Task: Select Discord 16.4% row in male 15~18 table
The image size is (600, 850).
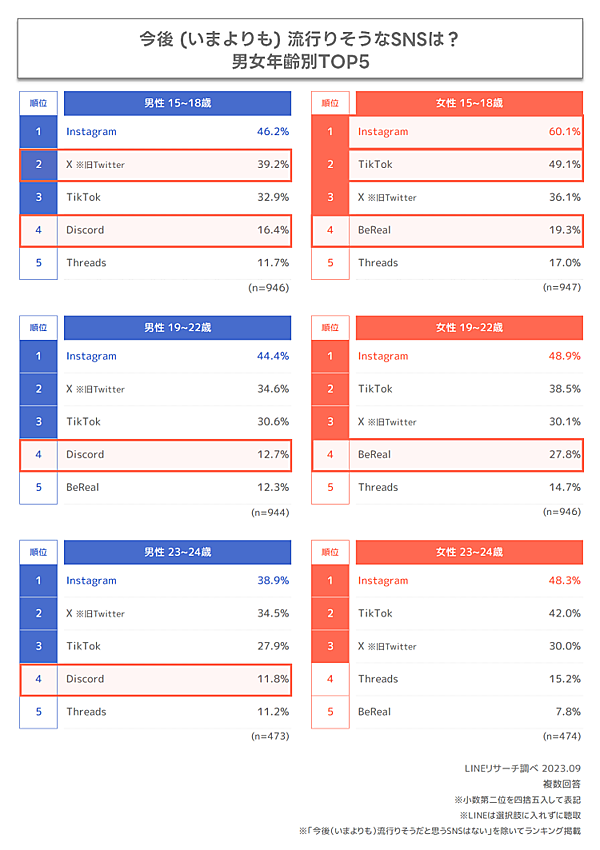Action: pos(177,230)
